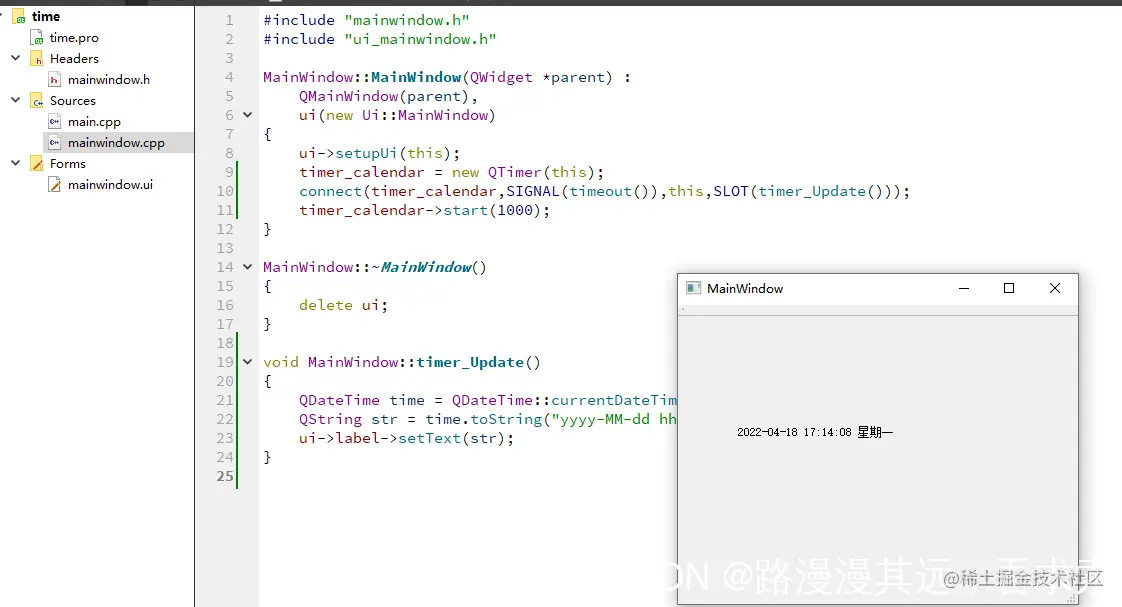Collapse the Forms folder
1122x607 pixels.
click(x=16, y=163)
